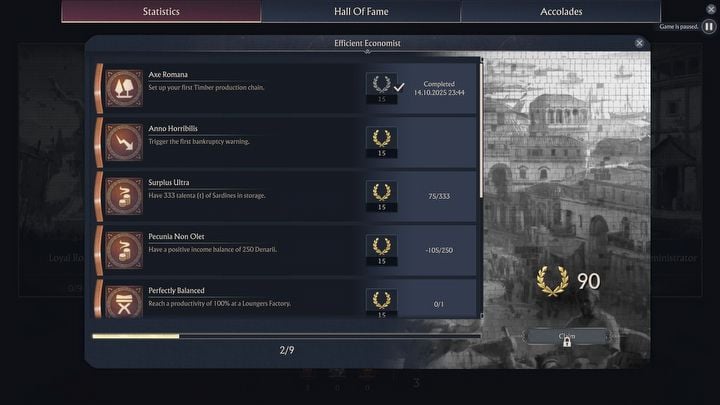Open the Accolades tab
This screenshot has width=720, height=405.
click(x=560, y=12)
